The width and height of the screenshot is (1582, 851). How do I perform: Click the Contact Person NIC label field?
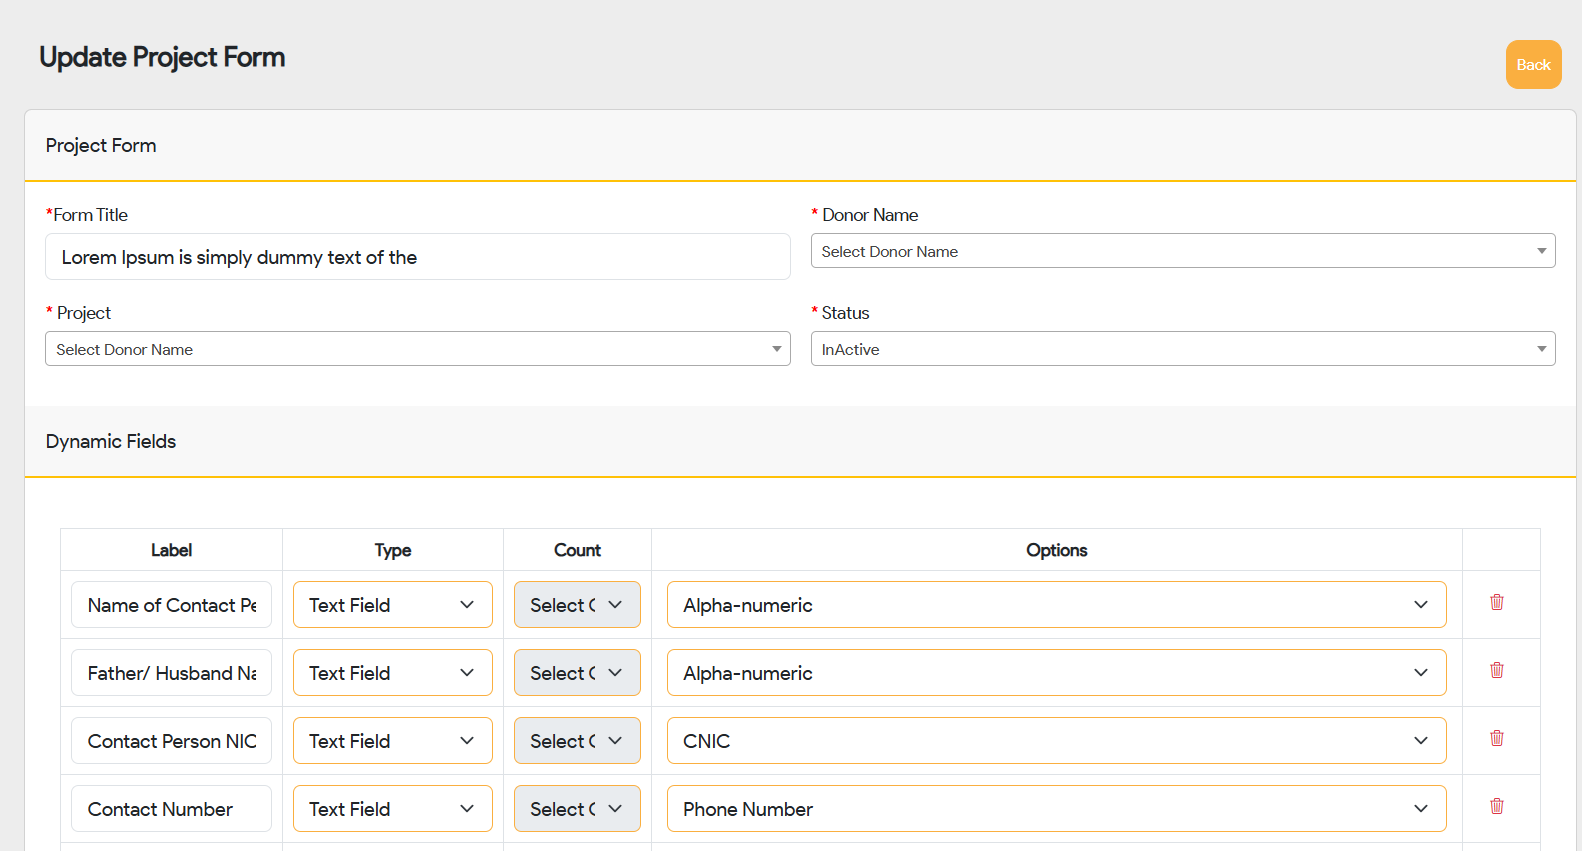(x=171, y=741)
